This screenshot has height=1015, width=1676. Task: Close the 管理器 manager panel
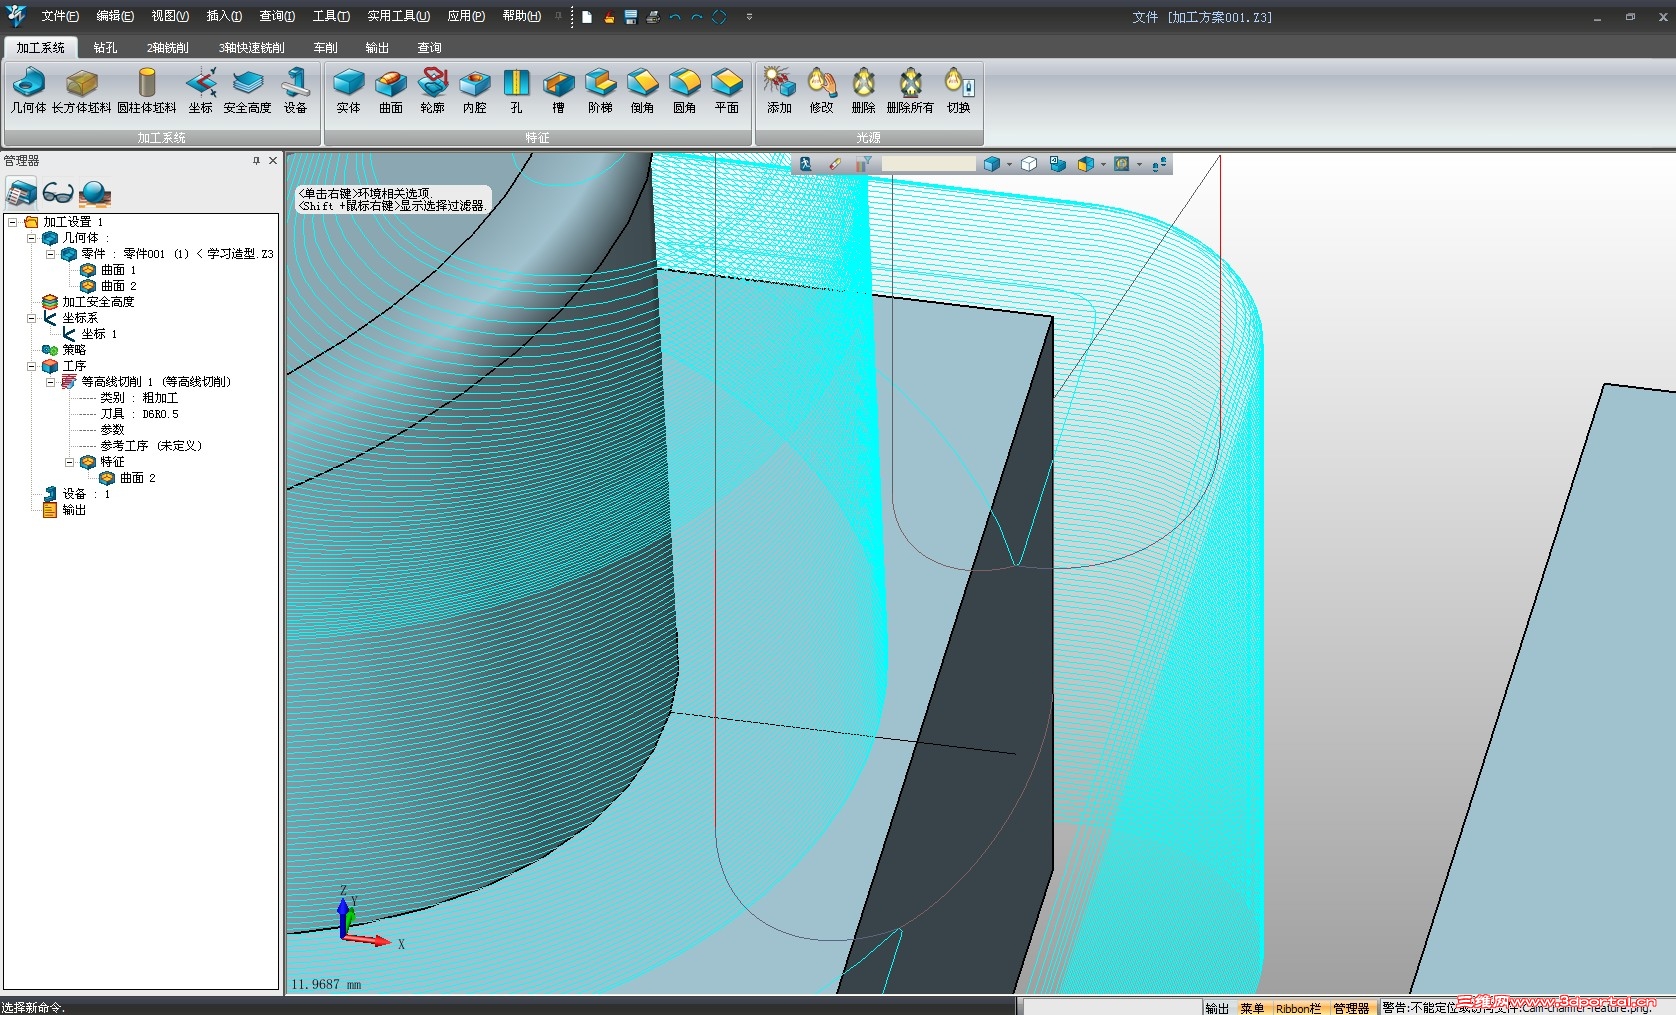tap(272, 160)
